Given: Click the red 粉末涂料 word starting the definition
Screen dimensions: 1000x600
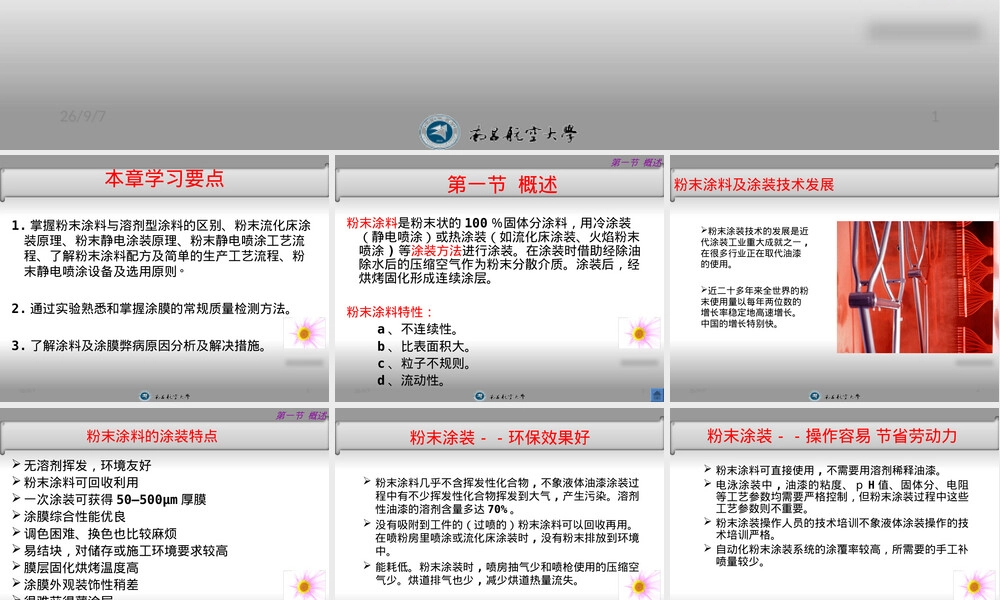Looking at the screenshot, I should click(372, 223).
